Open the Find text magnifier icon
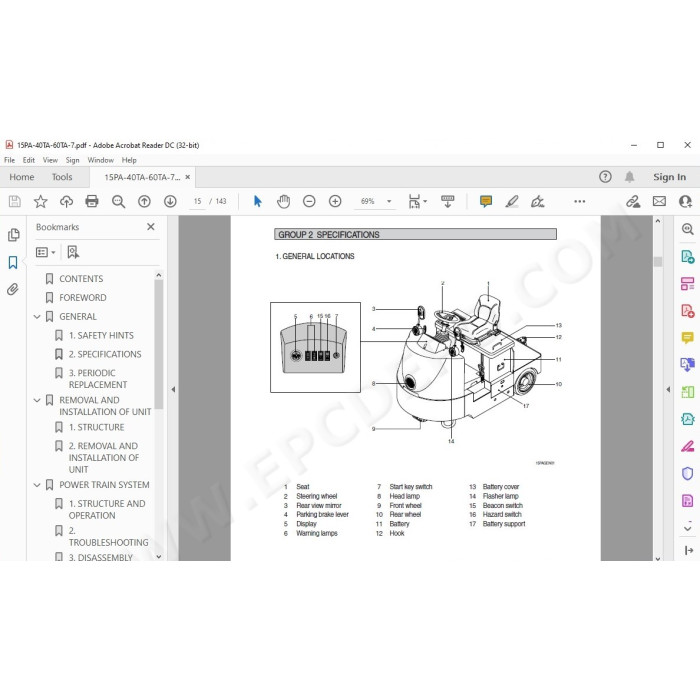Screen dimensions: 700x700 click(118, 201)
